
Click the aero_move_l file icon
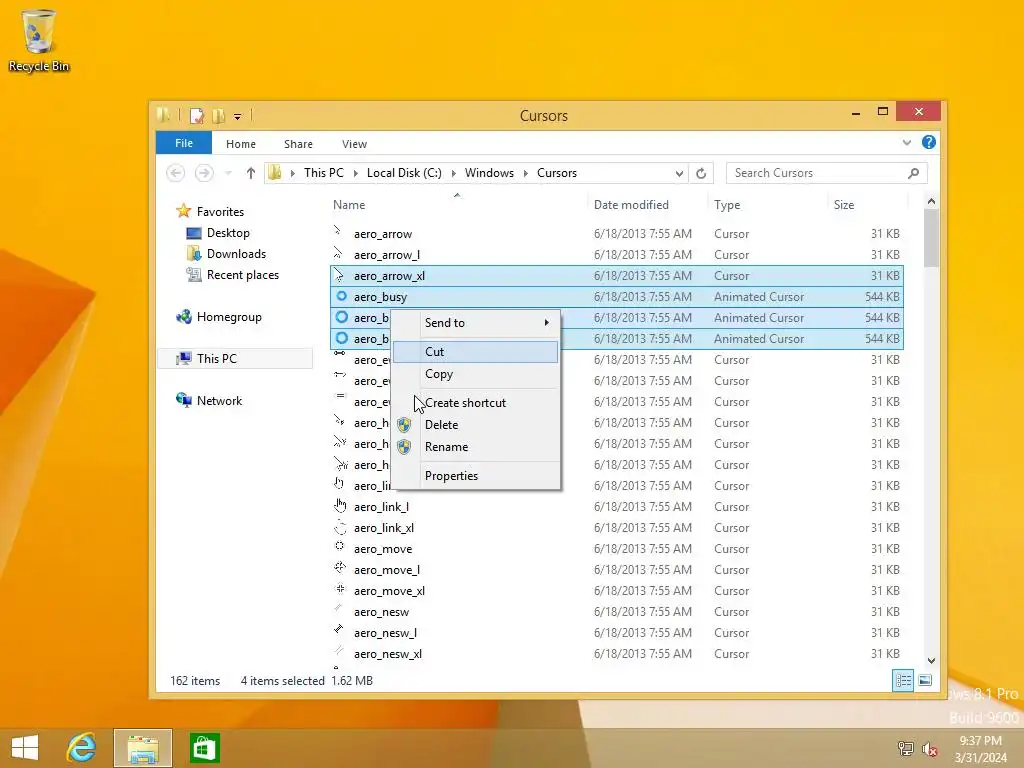click(x=340, y=569)
